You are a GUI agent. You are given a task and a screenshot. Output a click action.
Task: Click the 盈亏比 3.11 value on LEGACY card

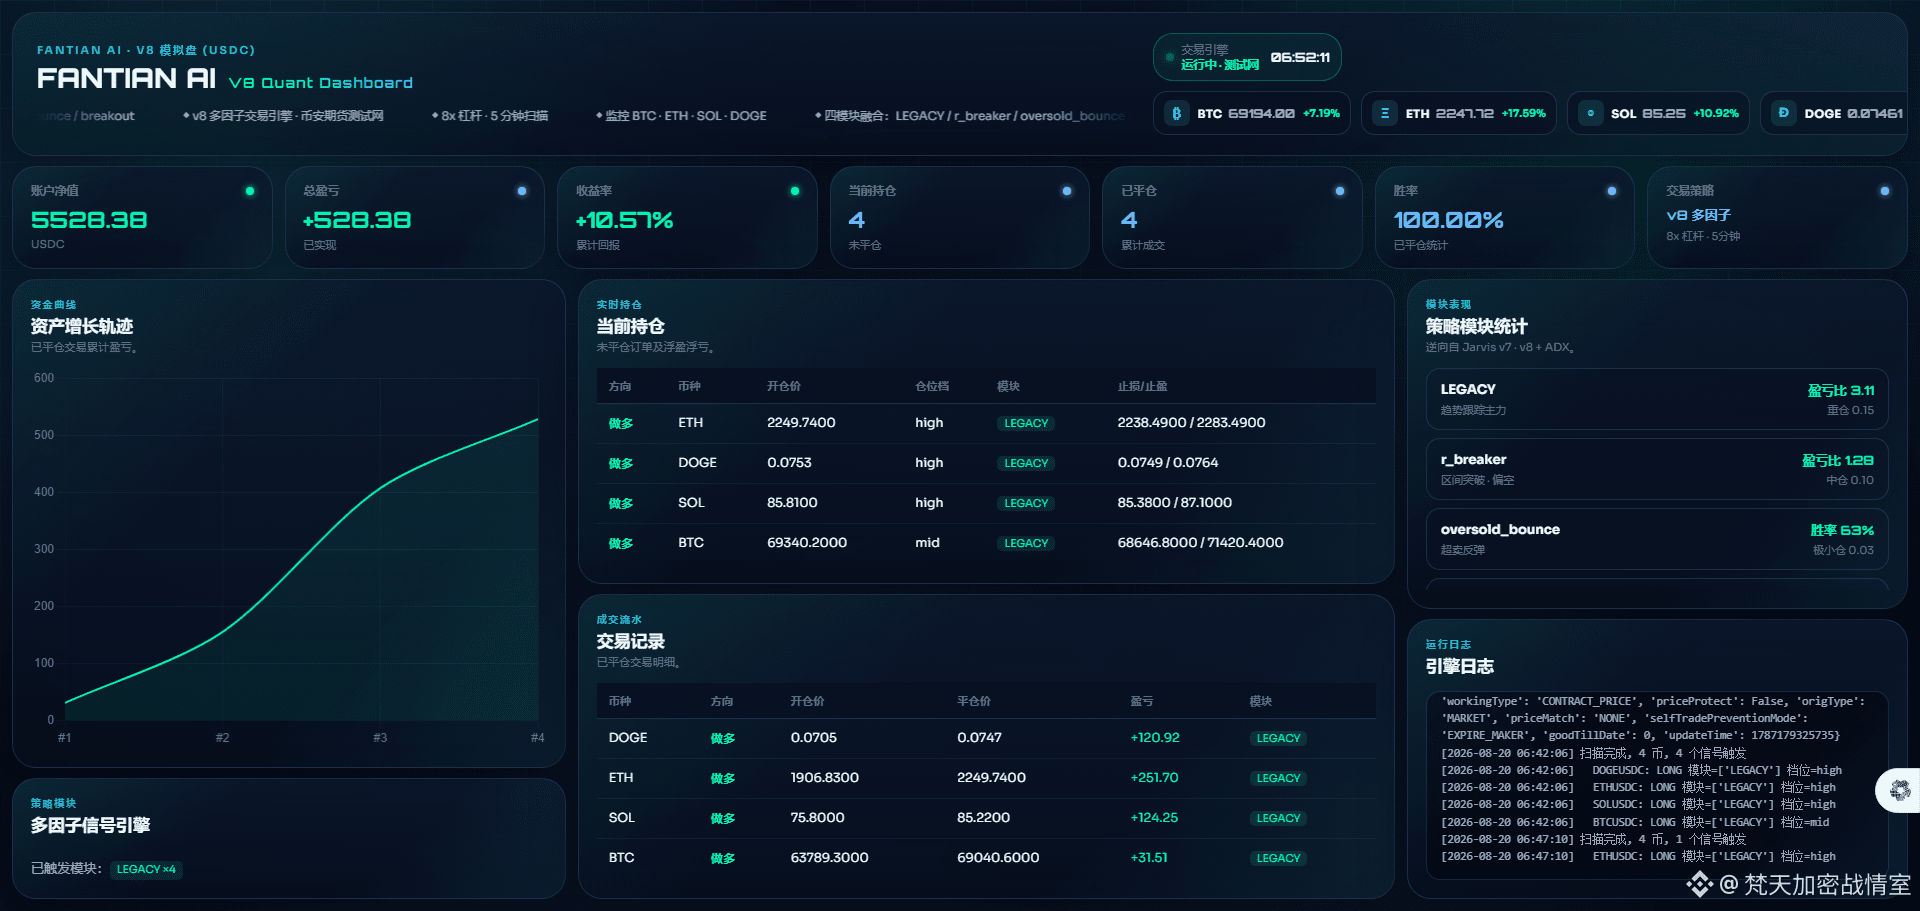point(1841,391)
